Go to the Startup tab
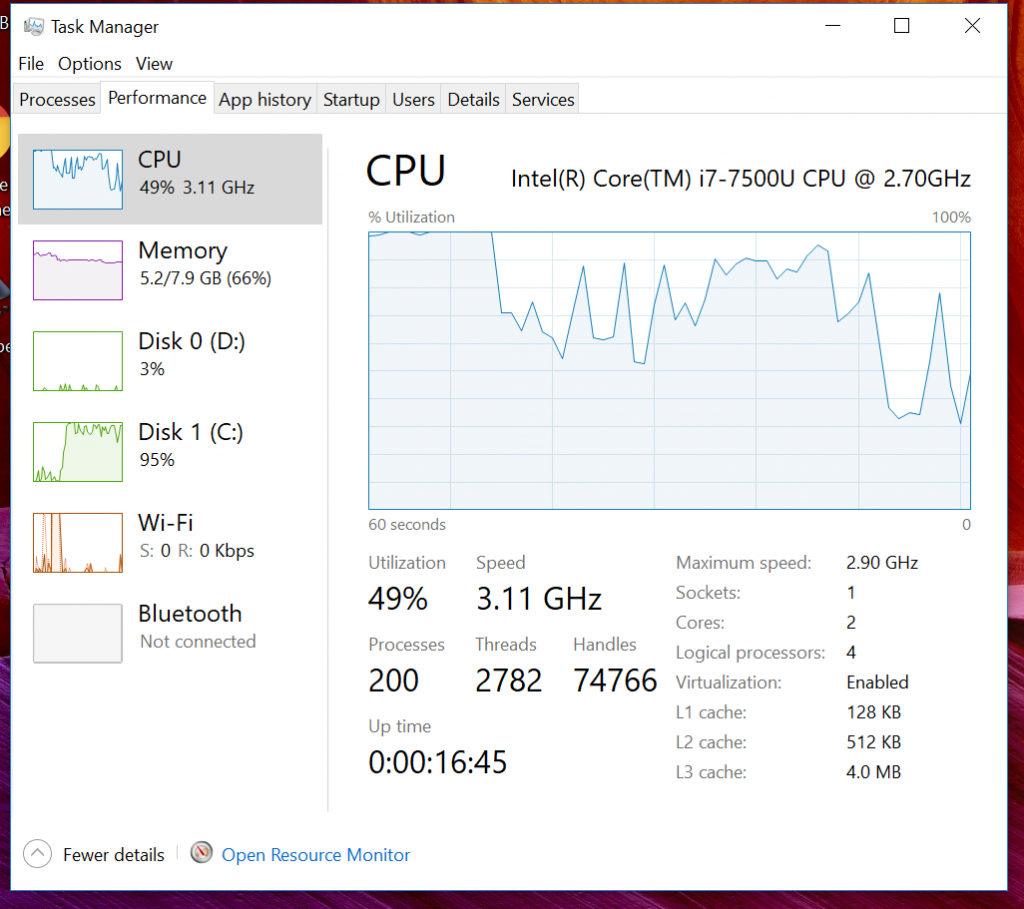The height and width of the screenshot is (909, 1024). point(351,99)
